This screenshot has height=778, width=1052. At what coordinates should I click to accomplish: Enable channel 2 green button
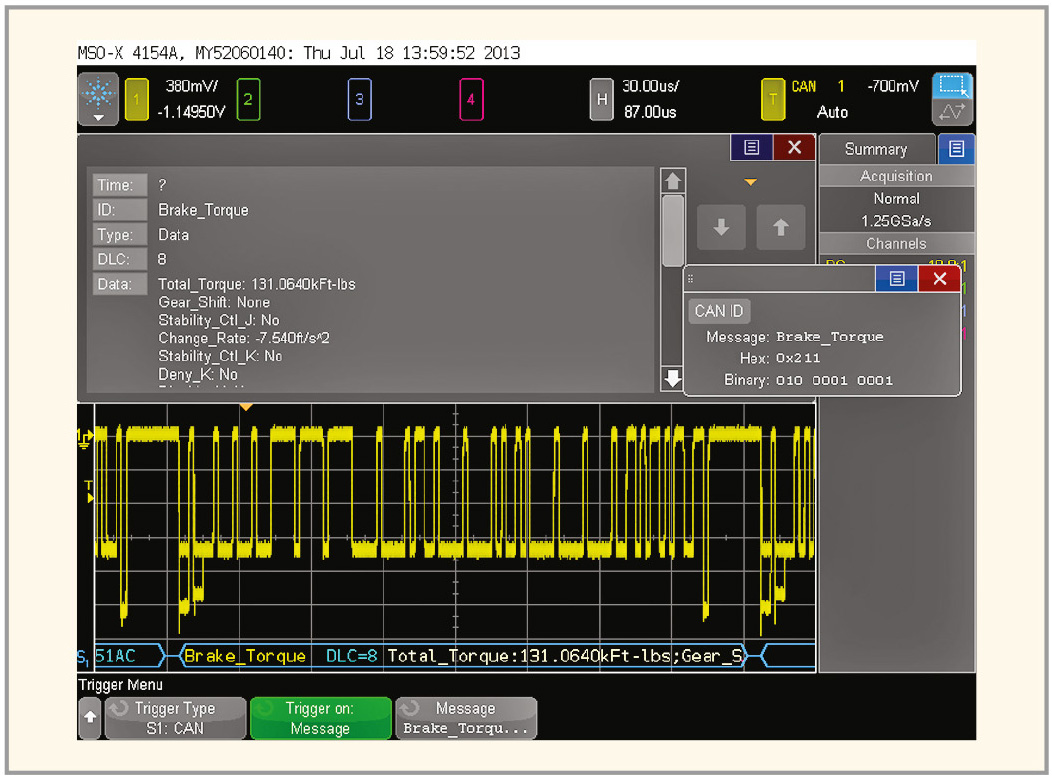pyautogui.click(x=248, y=99)
